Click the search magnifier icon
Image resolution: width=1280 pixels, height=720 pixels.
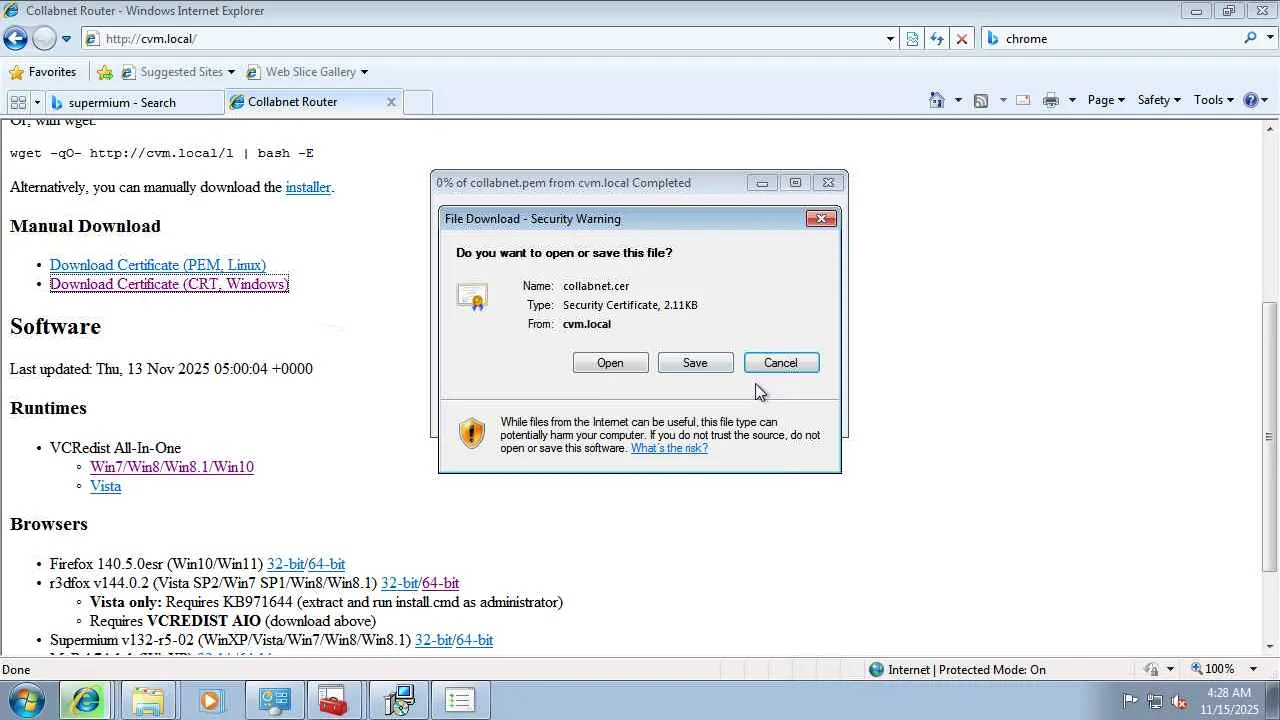click(x=1250, y=38)
